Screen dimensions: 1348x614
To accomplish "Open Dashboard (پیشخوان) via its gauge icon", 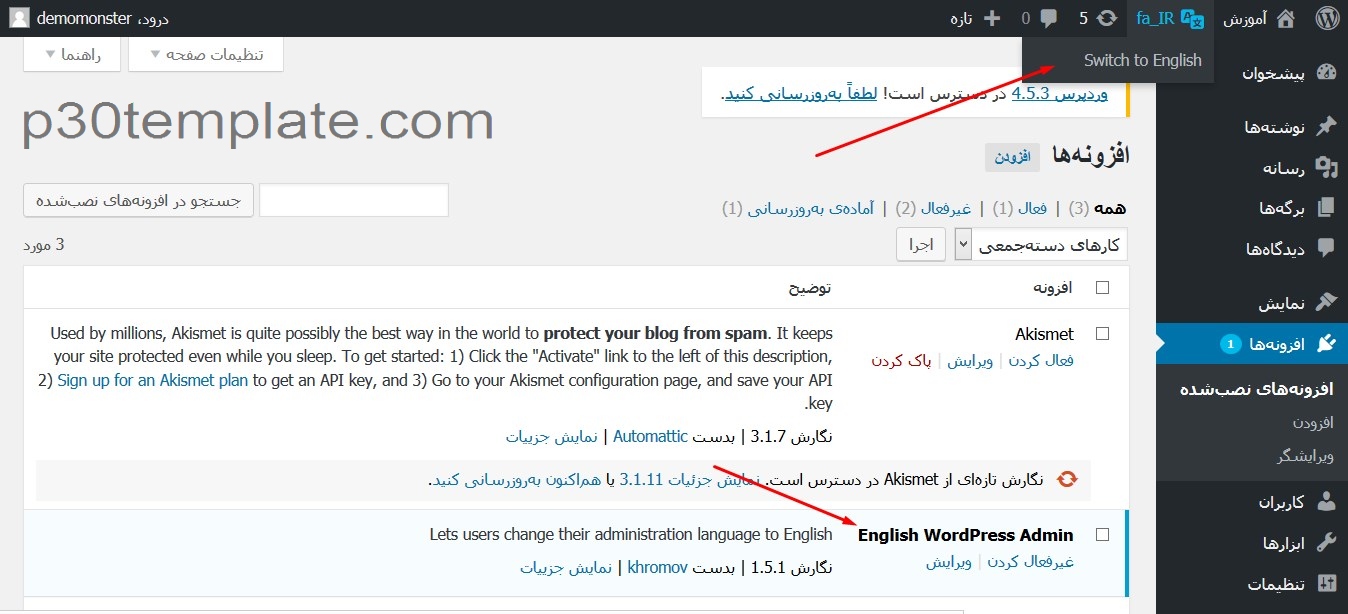I will click(x=1326, y=73).
